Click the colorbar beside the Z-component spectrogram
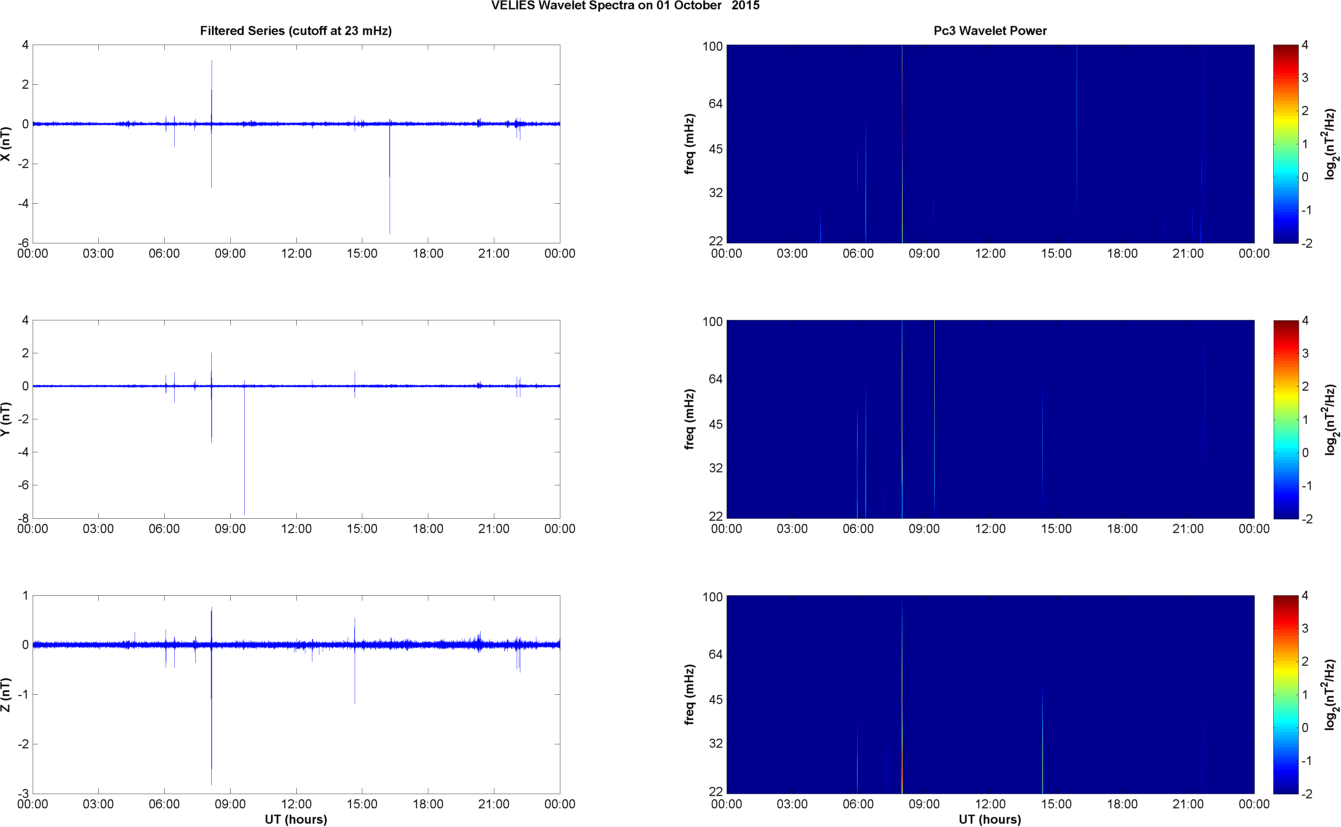Screen dimensions: 1341x827 point(1285,695)
